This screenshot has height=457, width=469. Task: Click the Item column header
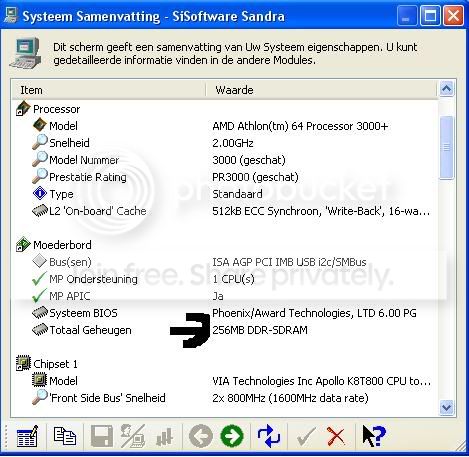pos(109,90)
